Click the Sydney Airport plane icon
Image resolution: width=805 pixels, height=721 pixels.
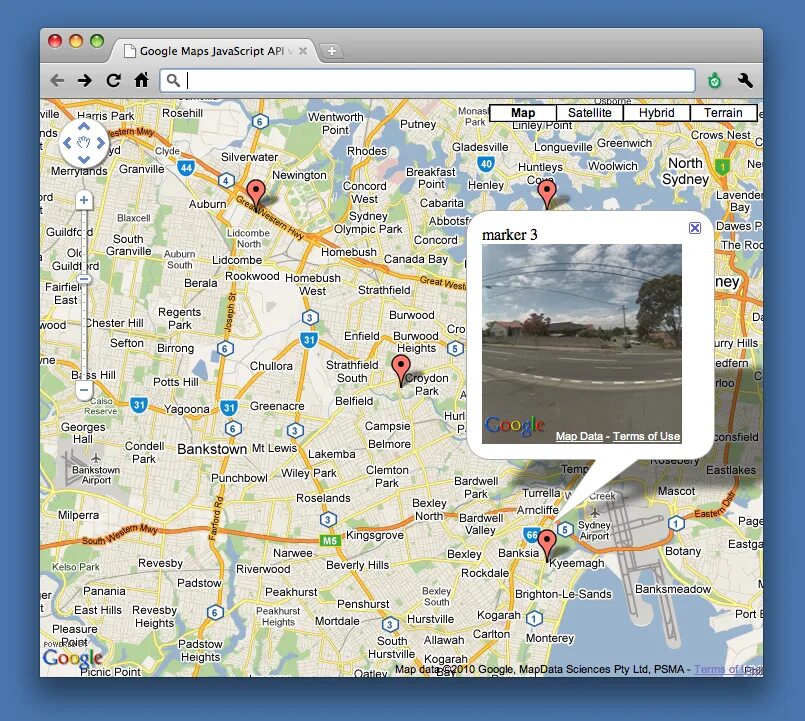[594, 513]
